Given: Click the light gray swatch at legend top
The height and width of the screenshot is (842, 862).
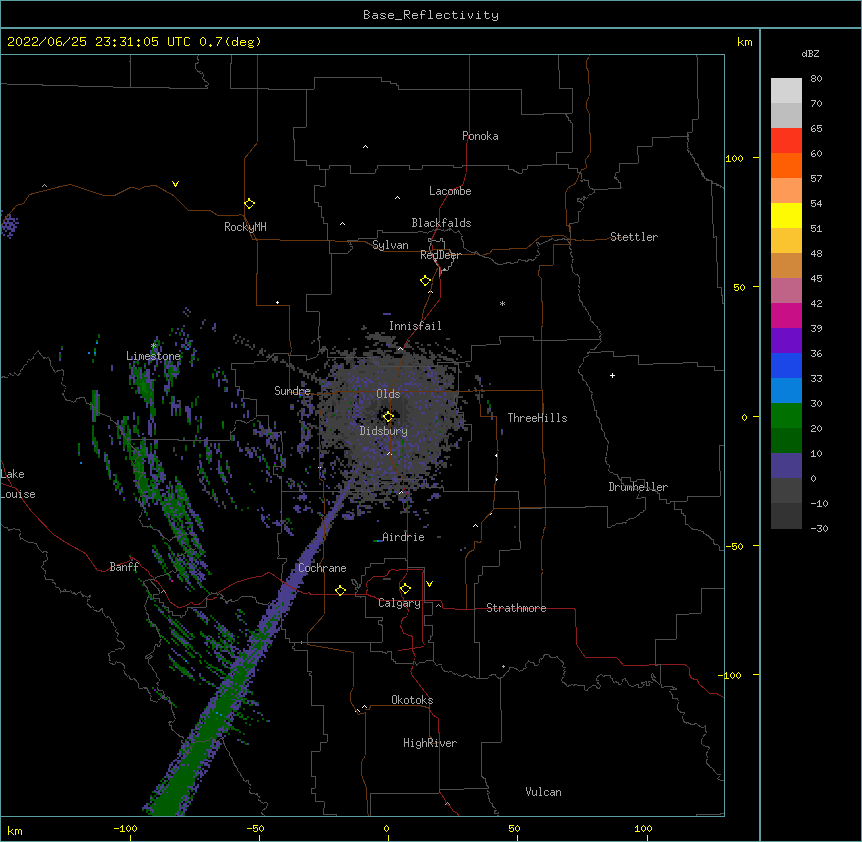Looking at the screenshot, I should [x=786, y=91].
